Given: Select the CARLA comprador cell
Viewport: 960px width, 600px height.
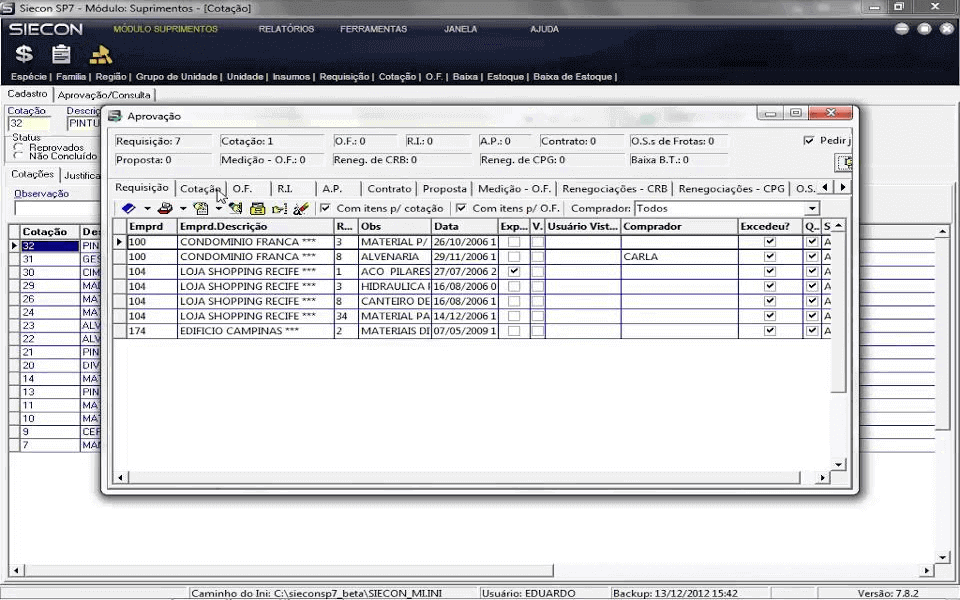Looking at the screenshot, I should (680, 257).
